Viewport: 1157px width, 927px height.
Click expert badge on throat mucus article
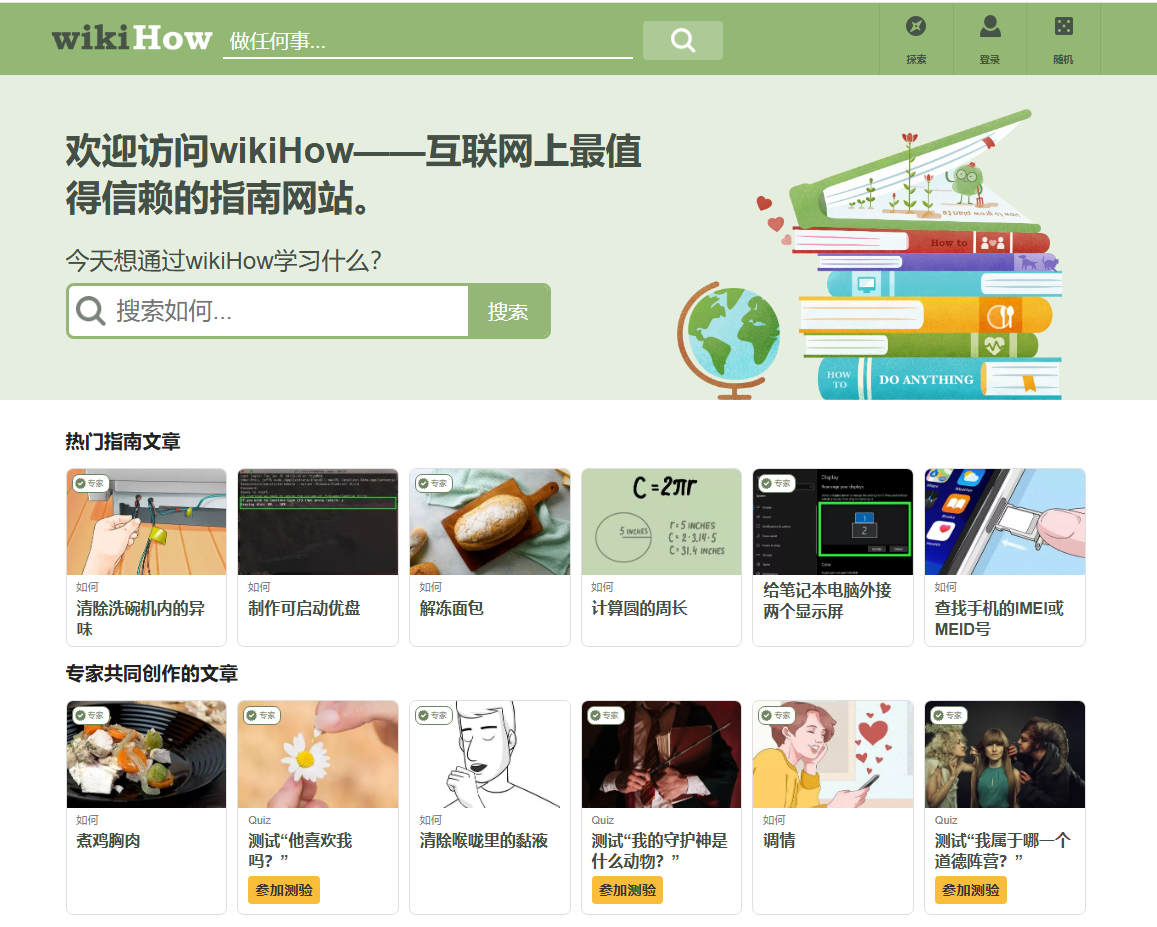[433, 715]
